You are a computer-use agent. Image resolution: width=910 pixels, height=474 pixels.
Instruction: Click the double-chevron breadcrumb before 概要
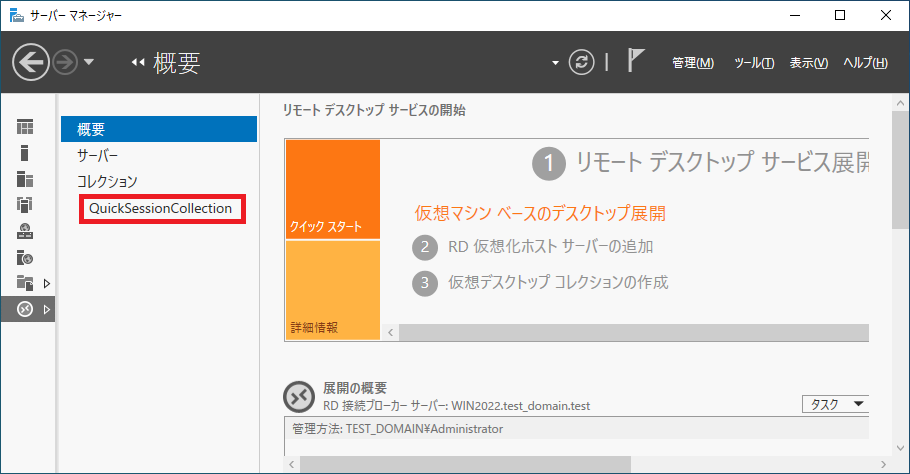[138, 62]
